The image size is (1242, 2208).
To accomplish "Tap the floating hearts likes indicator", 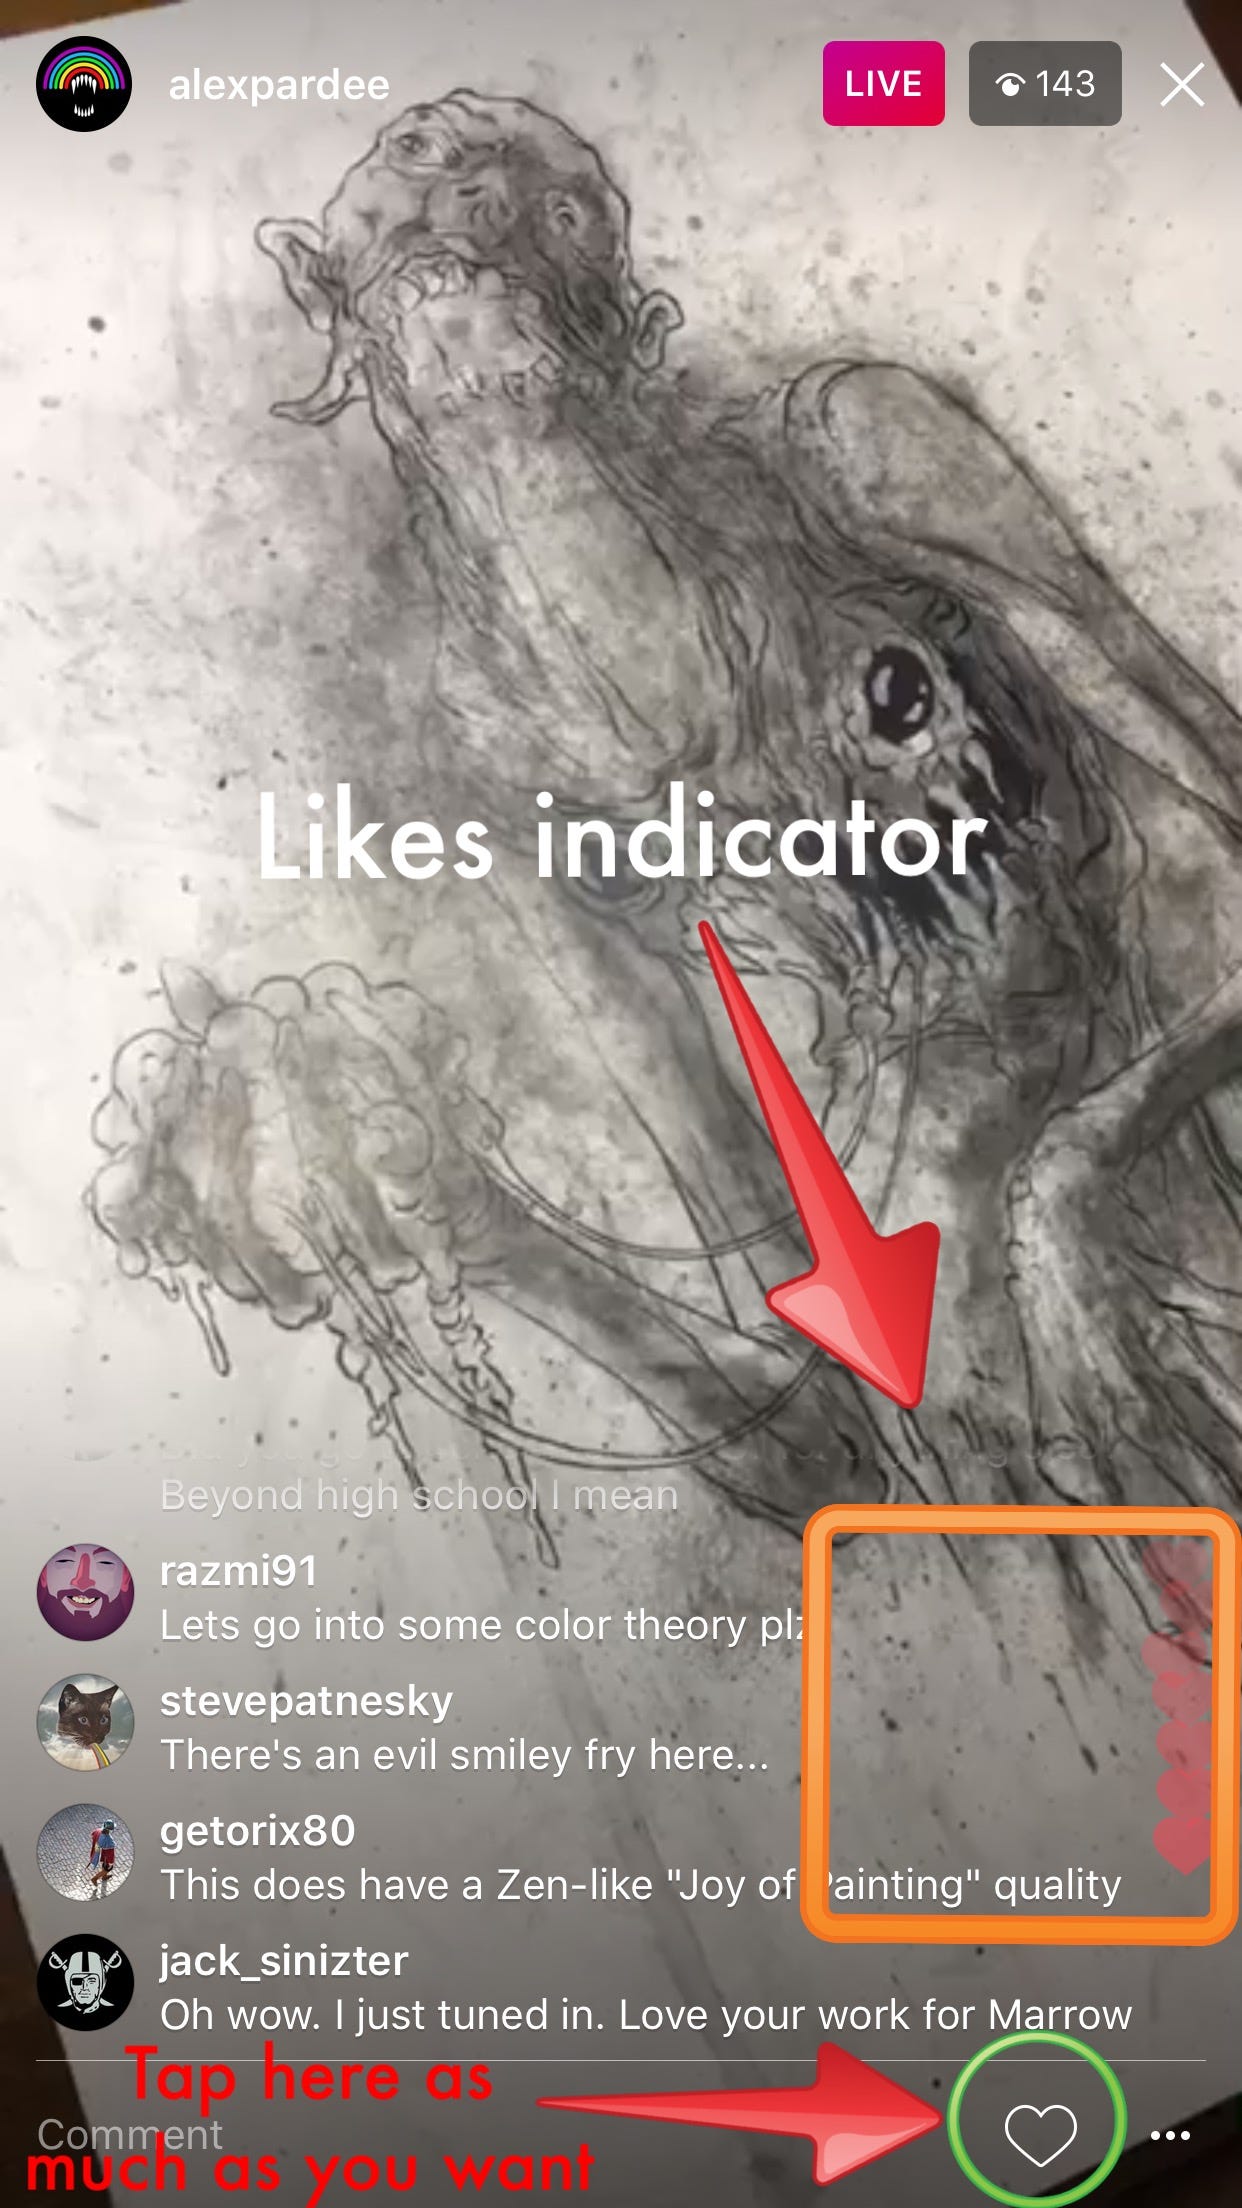I will pos(1180,1710).
